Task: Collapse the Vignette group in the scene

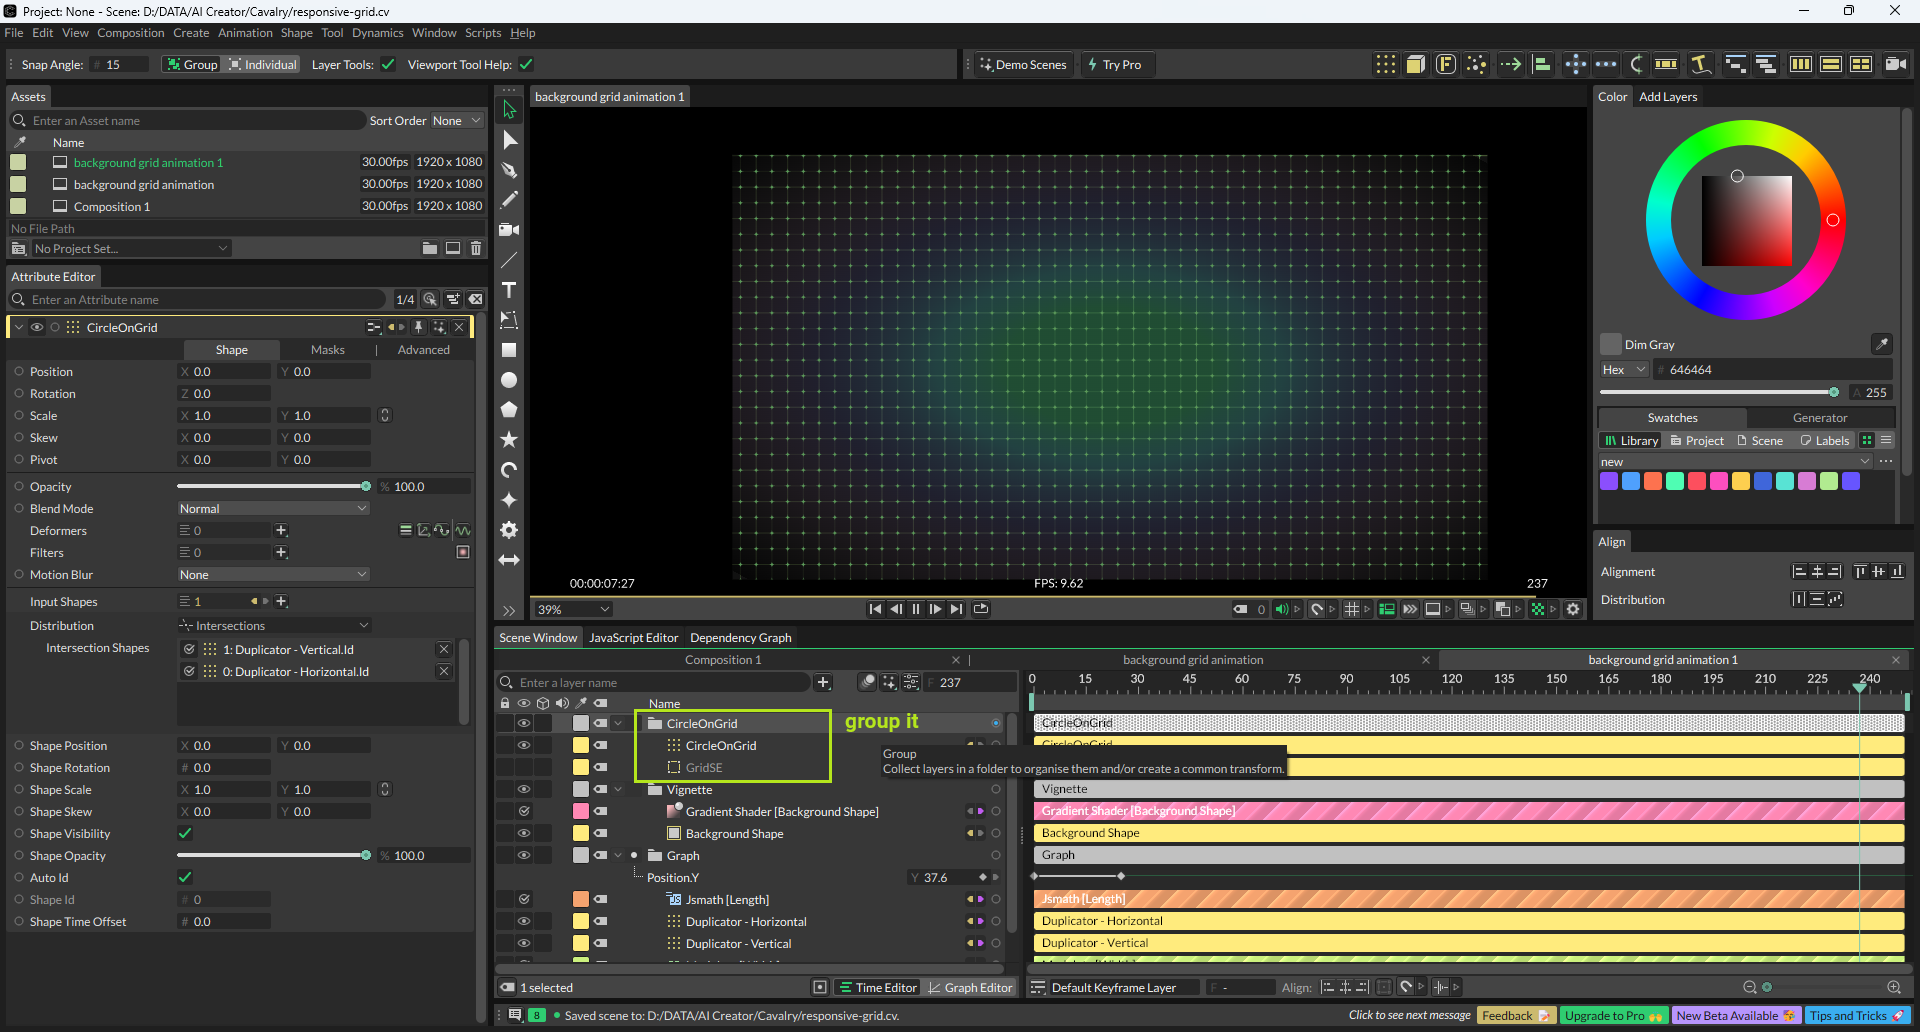Action: click(619, 790)
